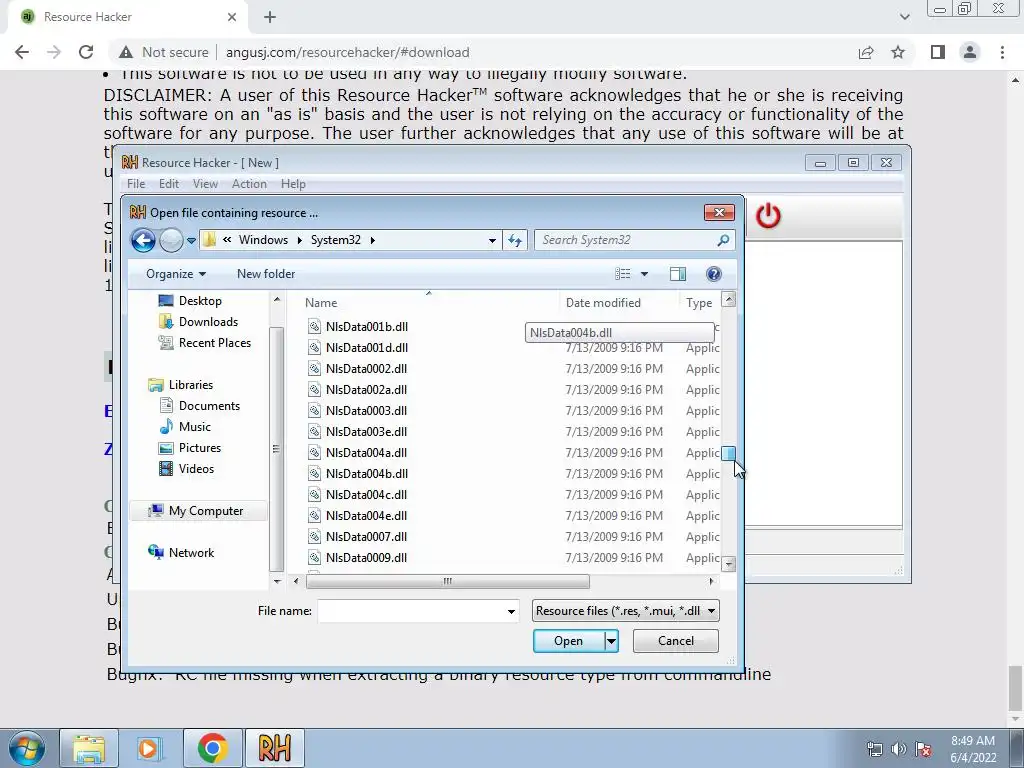Open the Organize menu
The width and height of the screenshot is (1024, 768).
point(176,274)
